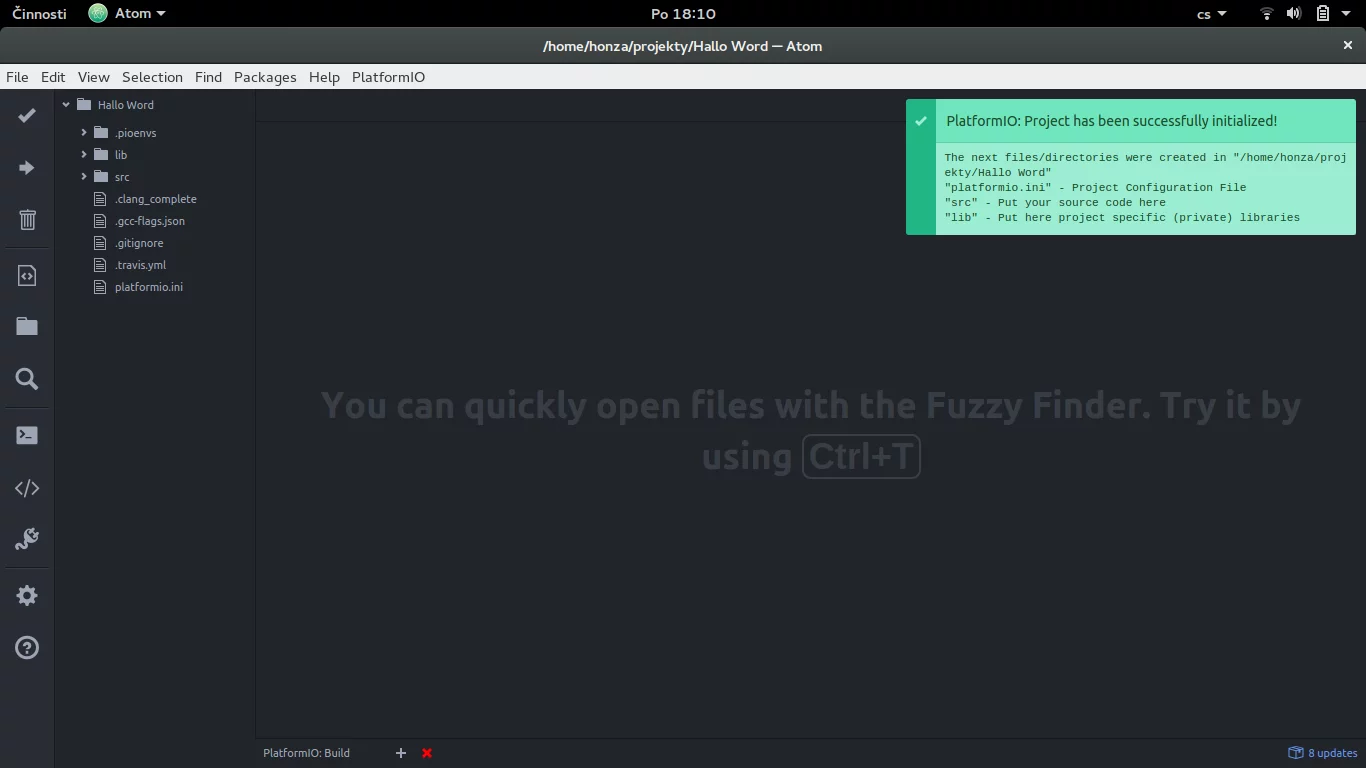Click the .clang_complete file icon
The image size is (1366, 768).
tap(99, 199)
